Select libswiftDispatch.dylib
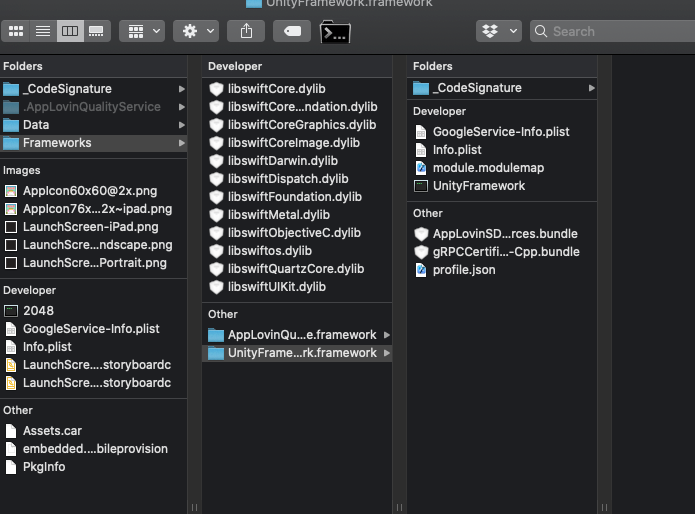The image size is (695, 514). coord(297,179)
